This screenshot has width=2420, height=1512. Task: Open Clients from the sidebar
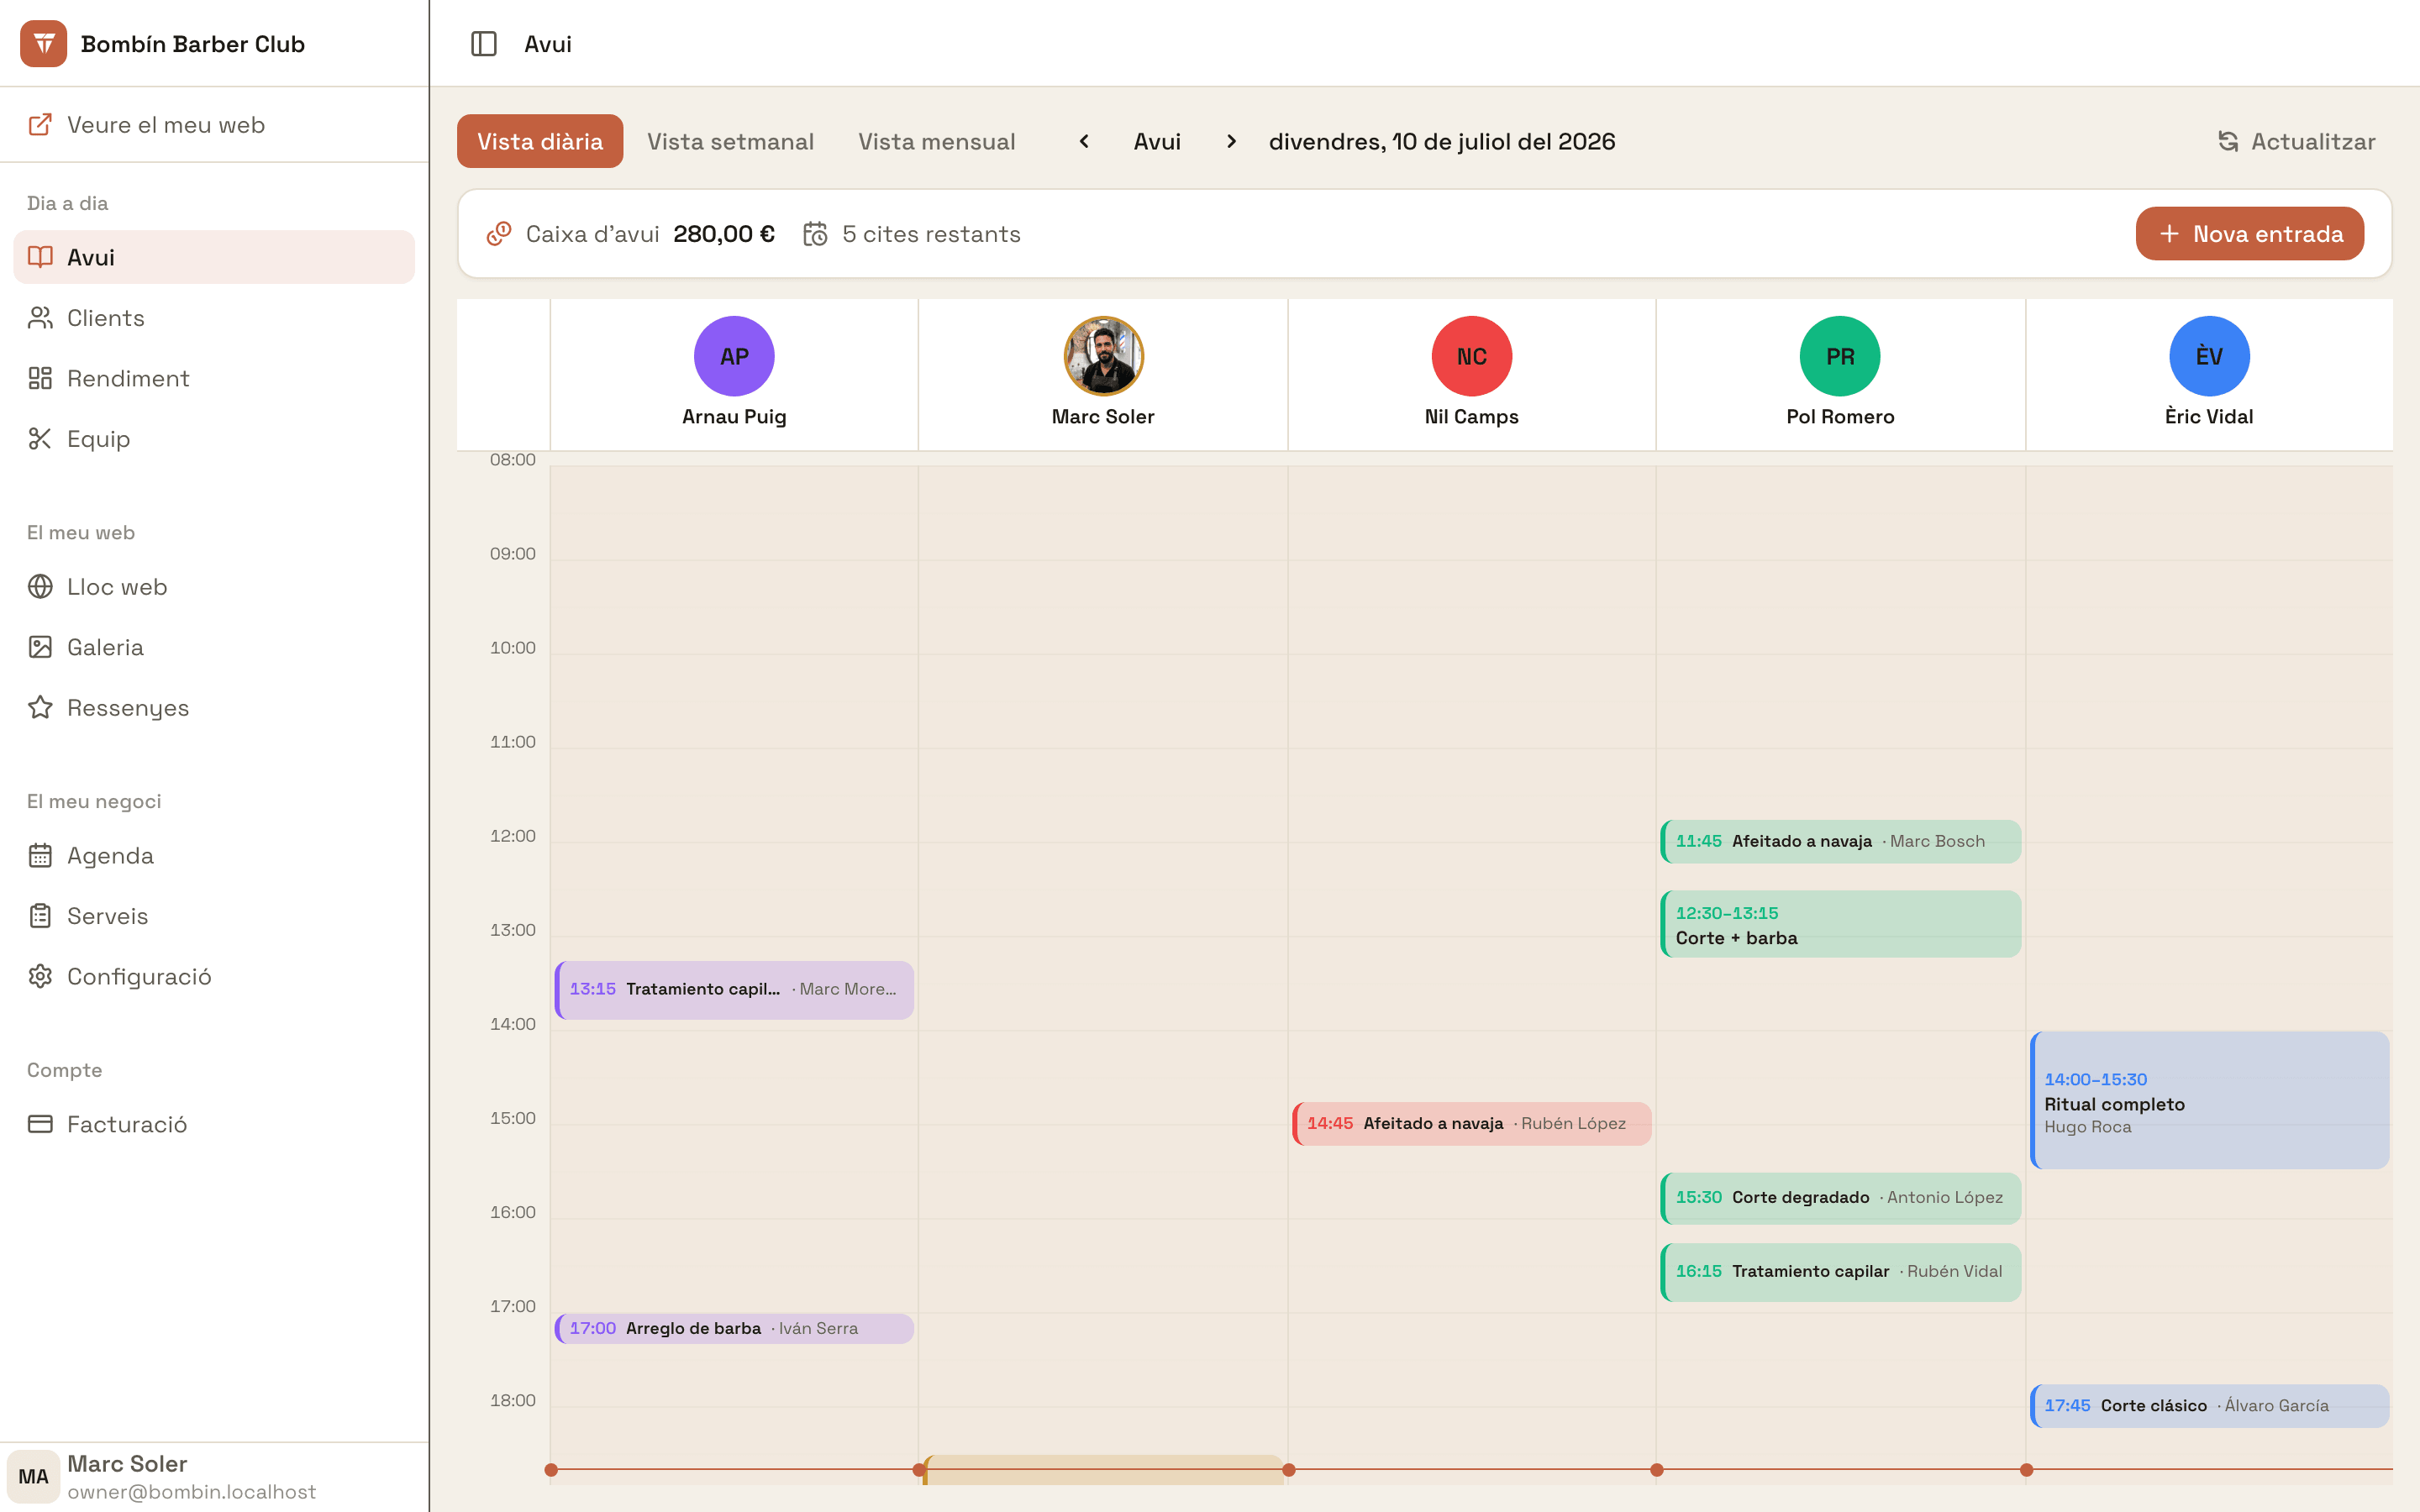[214, 318]
